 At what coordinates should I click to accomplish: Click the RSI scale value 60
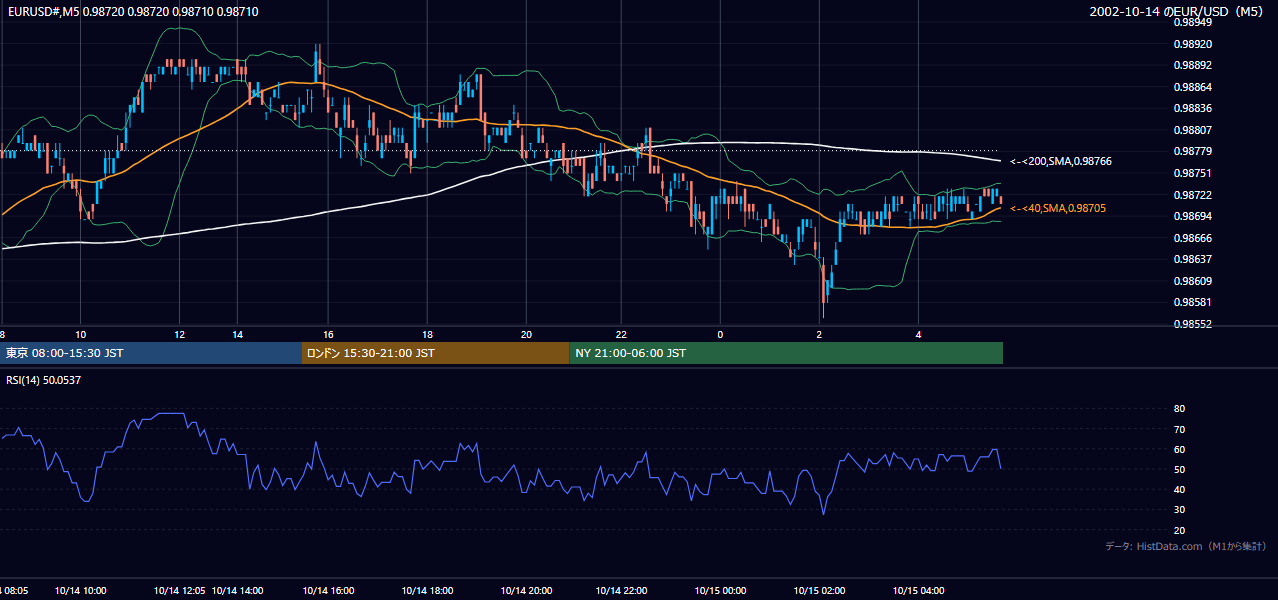(x=1179, y=449)
